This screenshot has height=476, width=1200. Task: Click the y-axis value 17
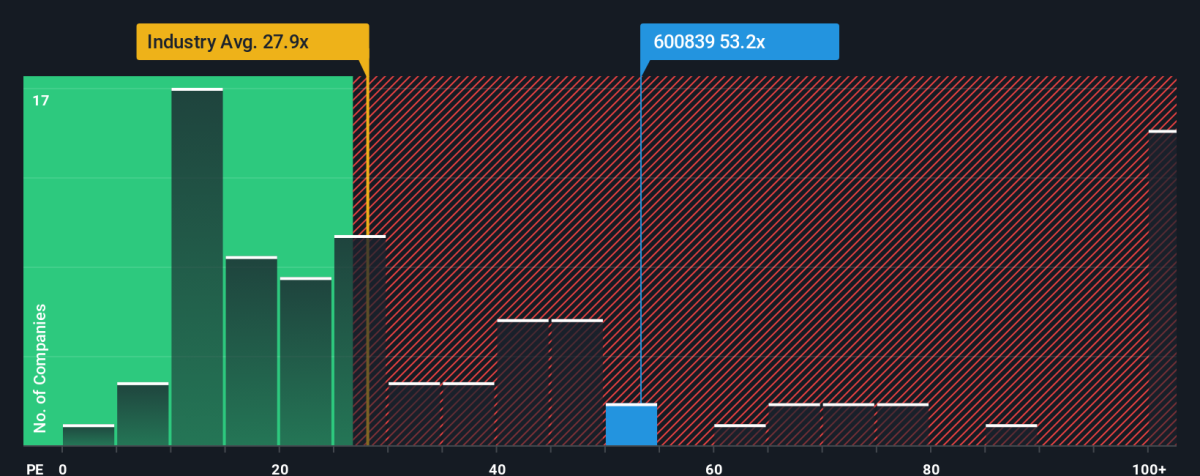point(40,100)
